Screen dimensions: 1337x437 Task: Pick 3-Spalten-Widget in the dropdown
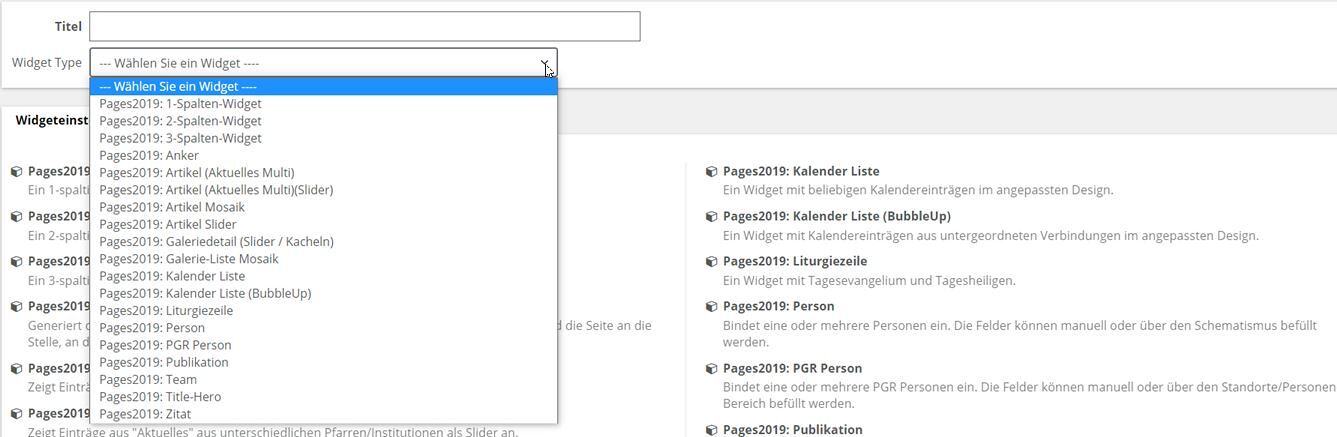(180, 138)
